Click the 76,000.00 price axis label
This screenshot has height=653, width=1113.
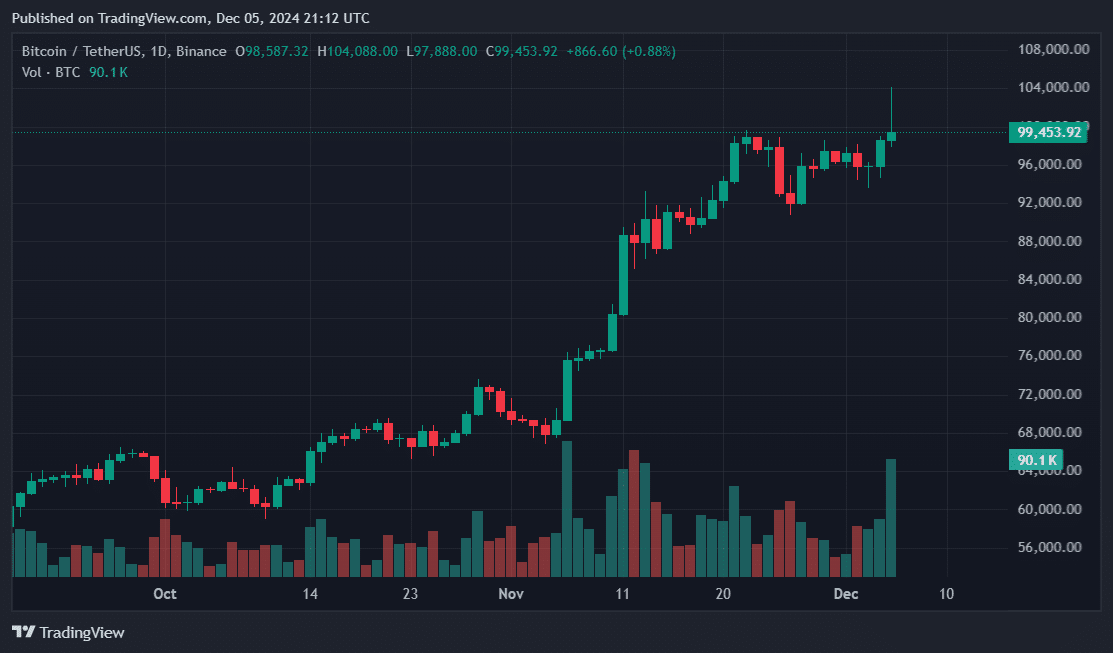click(x=1050, y=356)
